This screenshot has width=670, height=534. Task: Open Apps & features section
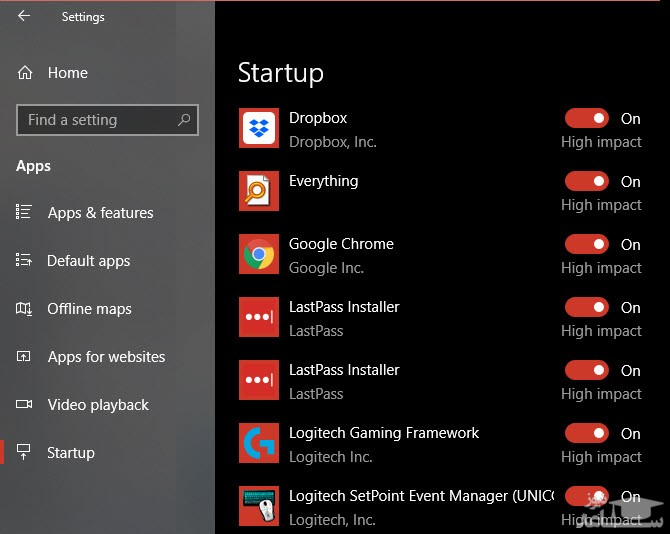pyautogui.click(x=100, y=213)
